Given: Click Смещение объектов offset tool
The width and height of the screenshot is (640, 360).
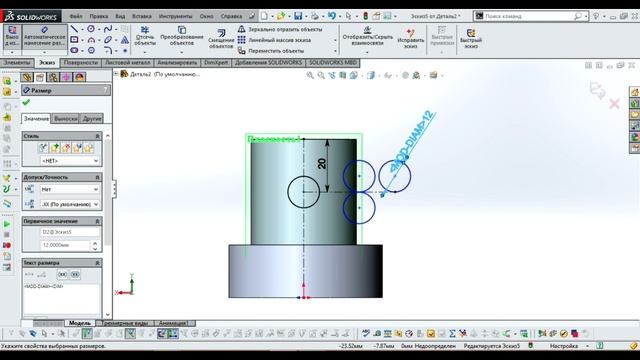Looking at the screenshot, I should (x=221, y=39).
